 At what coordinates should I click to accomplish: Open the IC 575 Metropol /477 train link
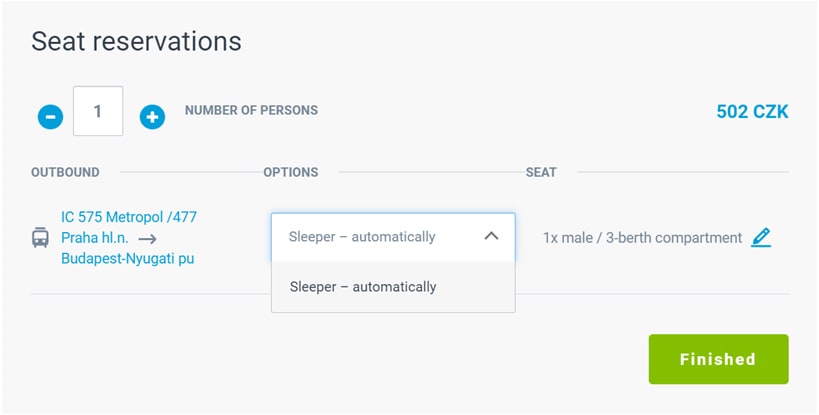click(129, 217)
